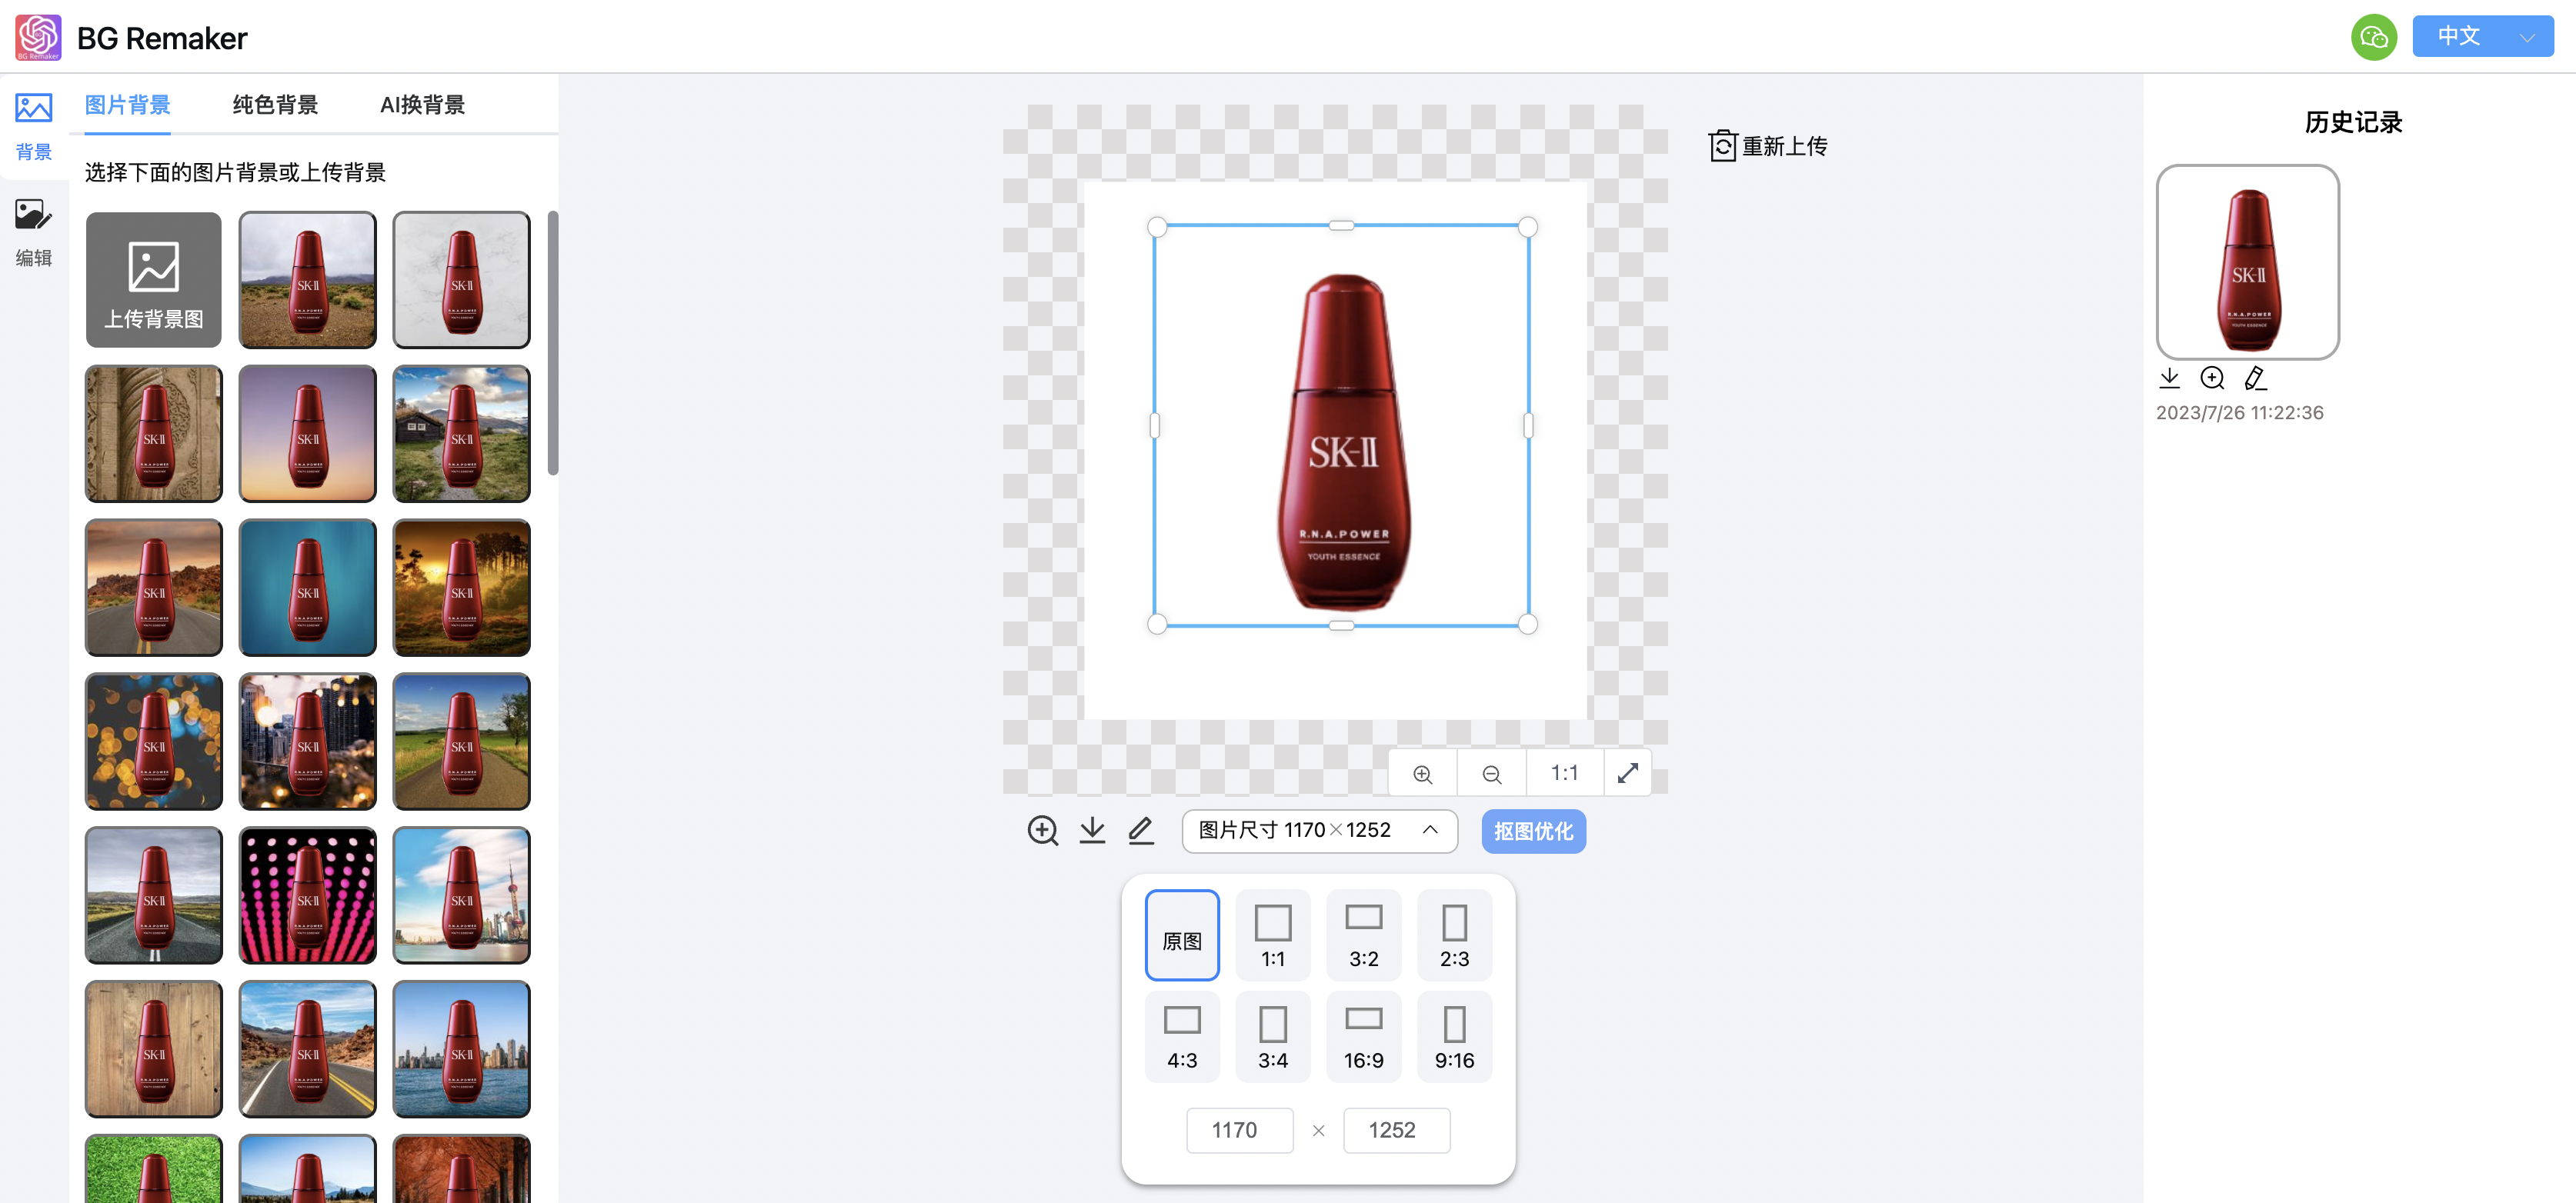2576x1203 pixels.
Task: Click the canvas zoom-out magnifier icon
Action: [1491, 773]
